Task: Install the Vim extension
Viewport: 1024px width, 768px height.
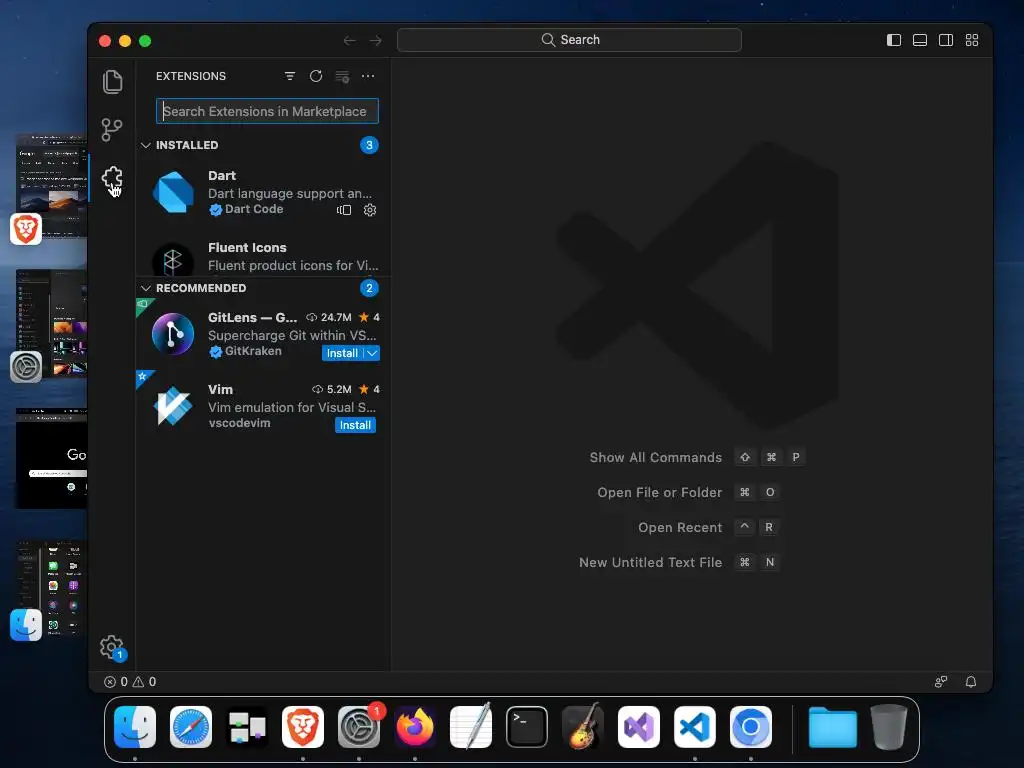Action: pos(355,425)
